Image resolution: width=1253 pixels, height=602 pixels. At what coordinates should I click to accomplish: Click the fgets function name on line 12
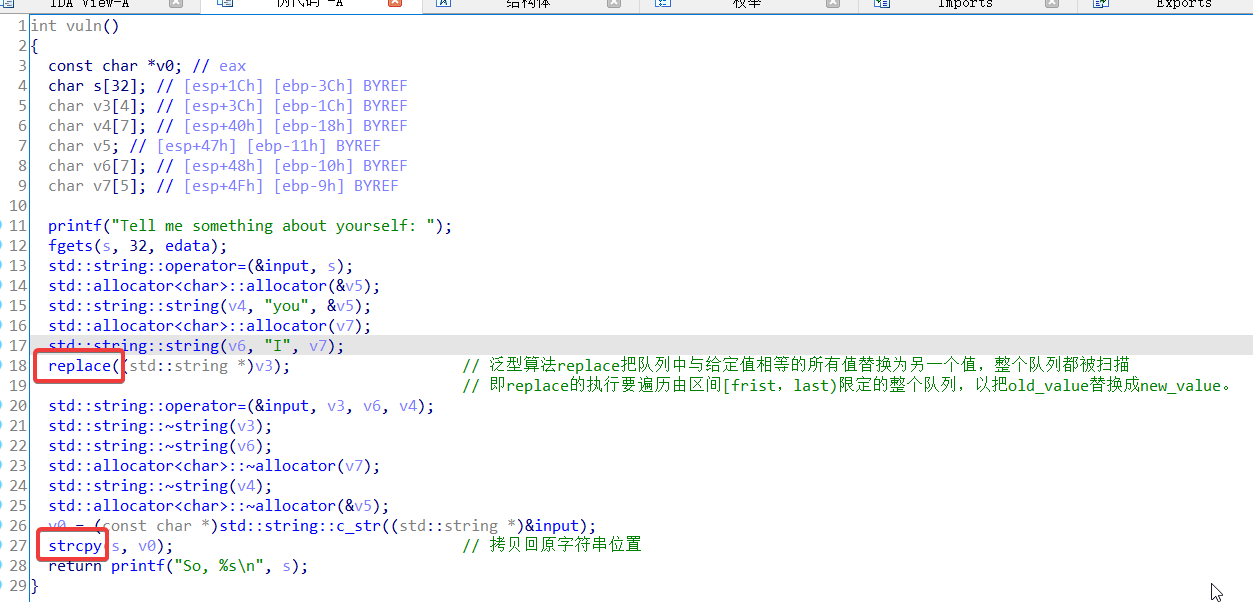70,246
